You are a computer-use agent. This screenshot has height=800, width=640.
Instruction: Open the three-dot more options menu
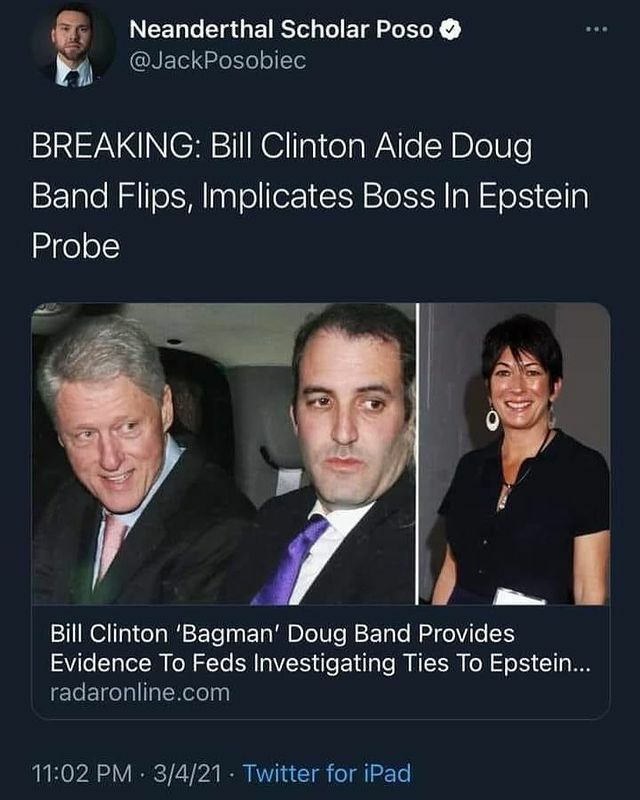pos(597,30)
